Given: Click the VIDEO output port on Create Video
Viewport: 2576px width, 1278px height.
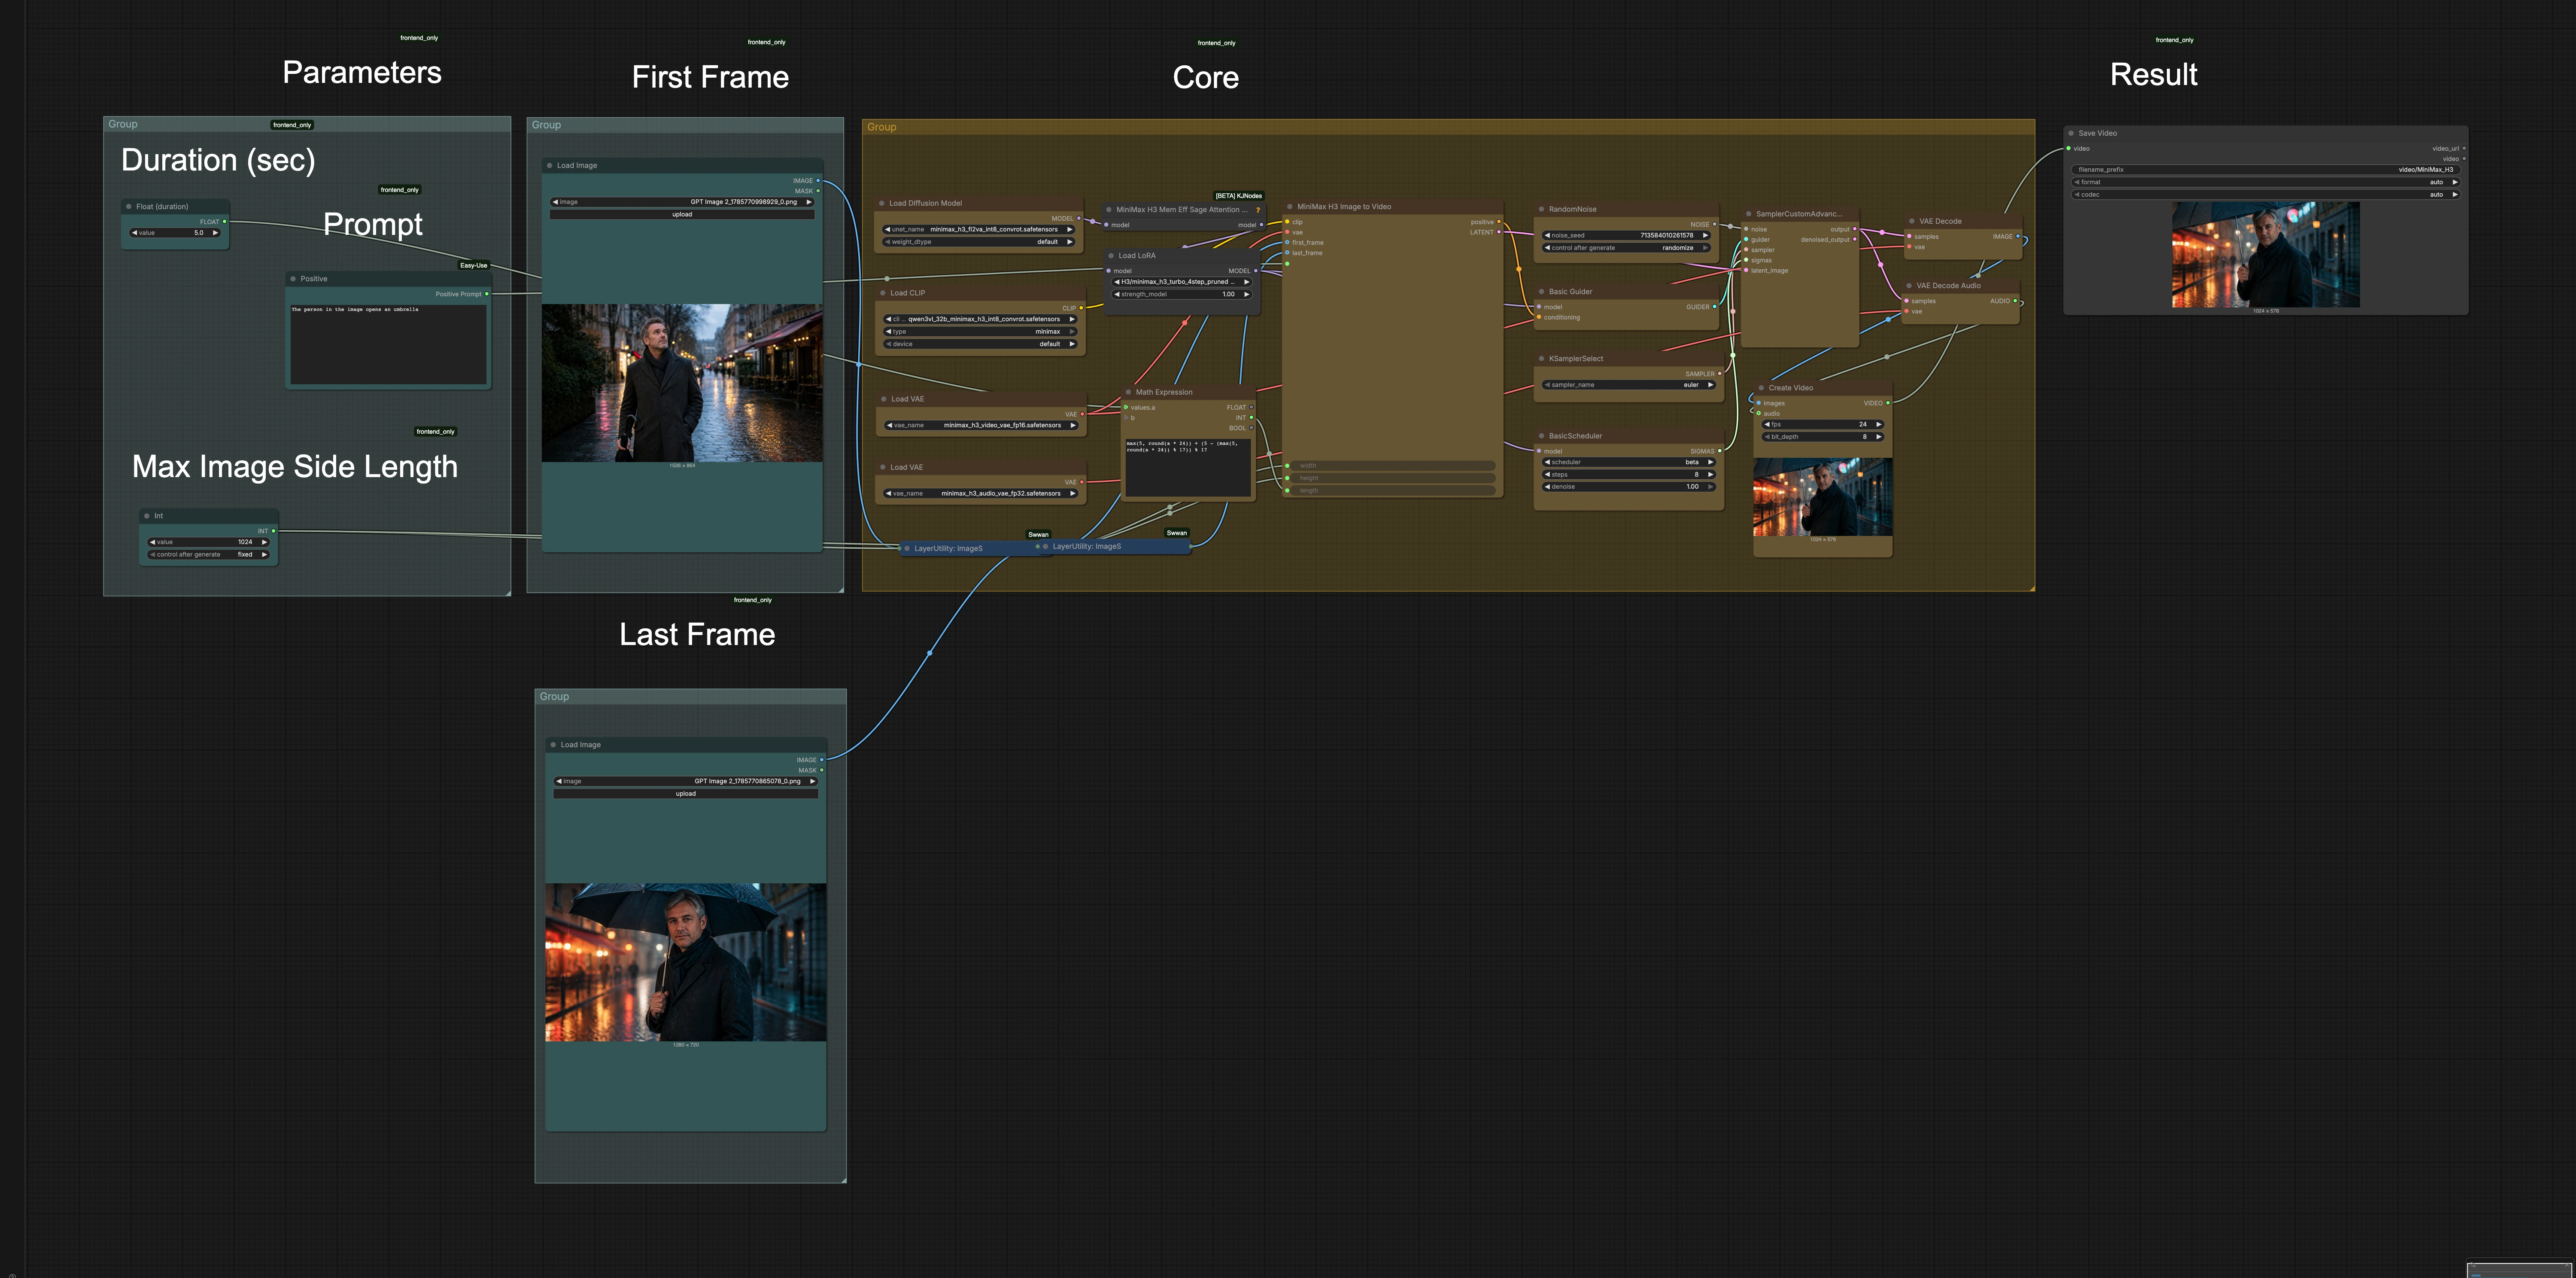Looking at the screenshot, I should click(x=1888, y=403).
